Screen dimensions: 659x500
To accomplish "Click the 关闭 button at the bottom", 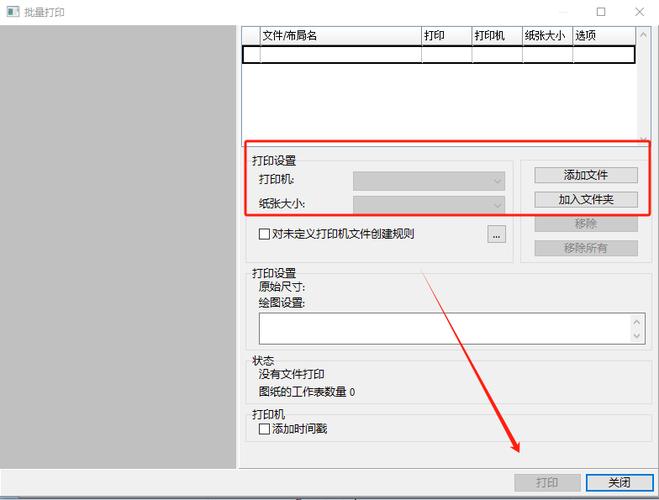I will pyautogui.click(x=619, y=482).
